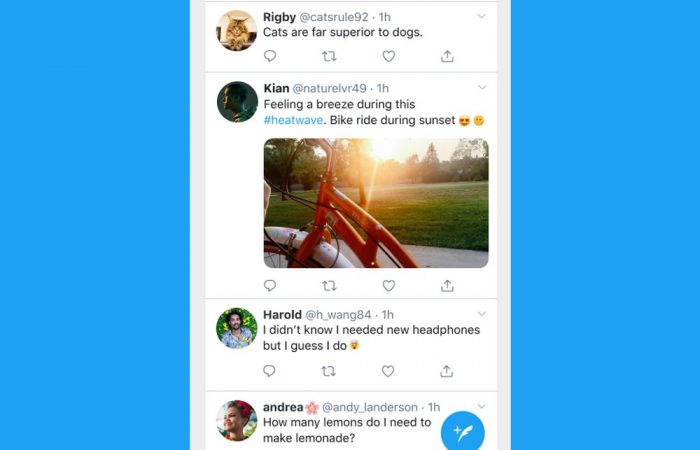700x450 pixels.
Task: Retweet Rigby's cats tweet
Action: [329, 57]
